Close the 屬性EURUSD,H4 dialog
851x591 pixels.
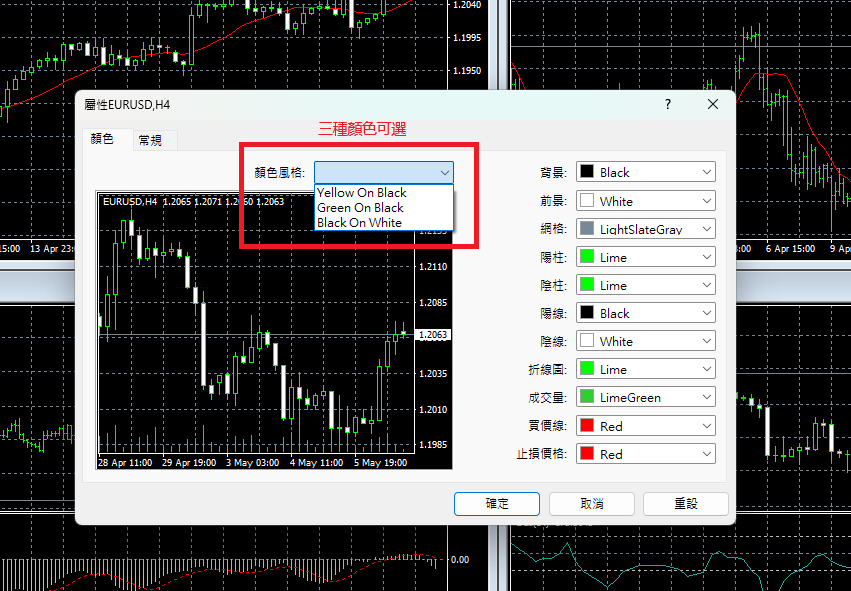(713, 104)
